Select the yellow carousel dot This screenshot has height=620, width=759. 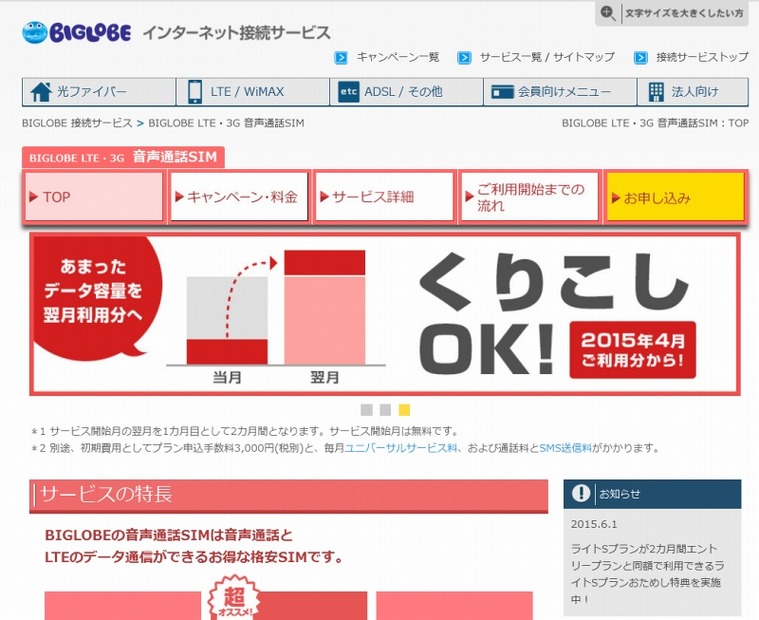(x=404, y=410)
